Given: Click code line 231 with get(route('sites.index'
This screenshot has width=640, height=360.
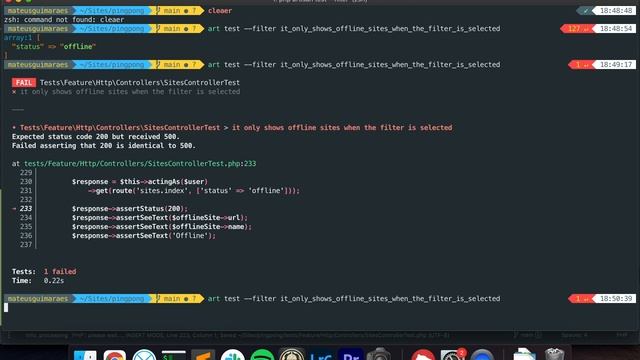Looking at the screenshot, I should [194, 191].
